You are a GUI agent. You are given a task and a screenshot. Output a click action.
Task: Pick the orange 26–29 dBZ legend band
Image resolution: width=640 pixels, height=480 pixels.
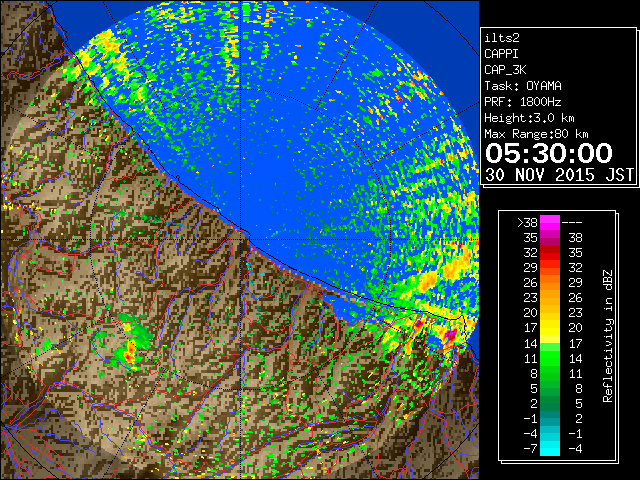(x=550, y=283)
